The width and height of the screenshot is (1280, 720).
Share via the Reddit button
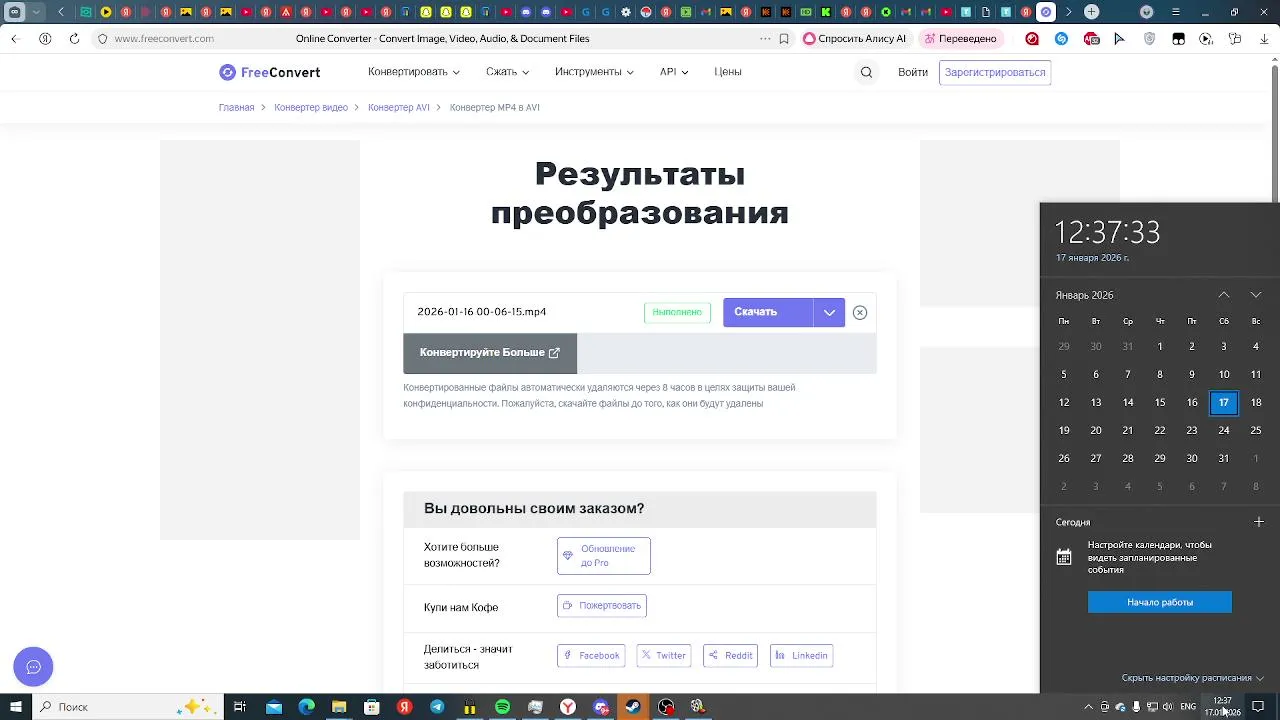pyautogui.click(x=730, y=656)
